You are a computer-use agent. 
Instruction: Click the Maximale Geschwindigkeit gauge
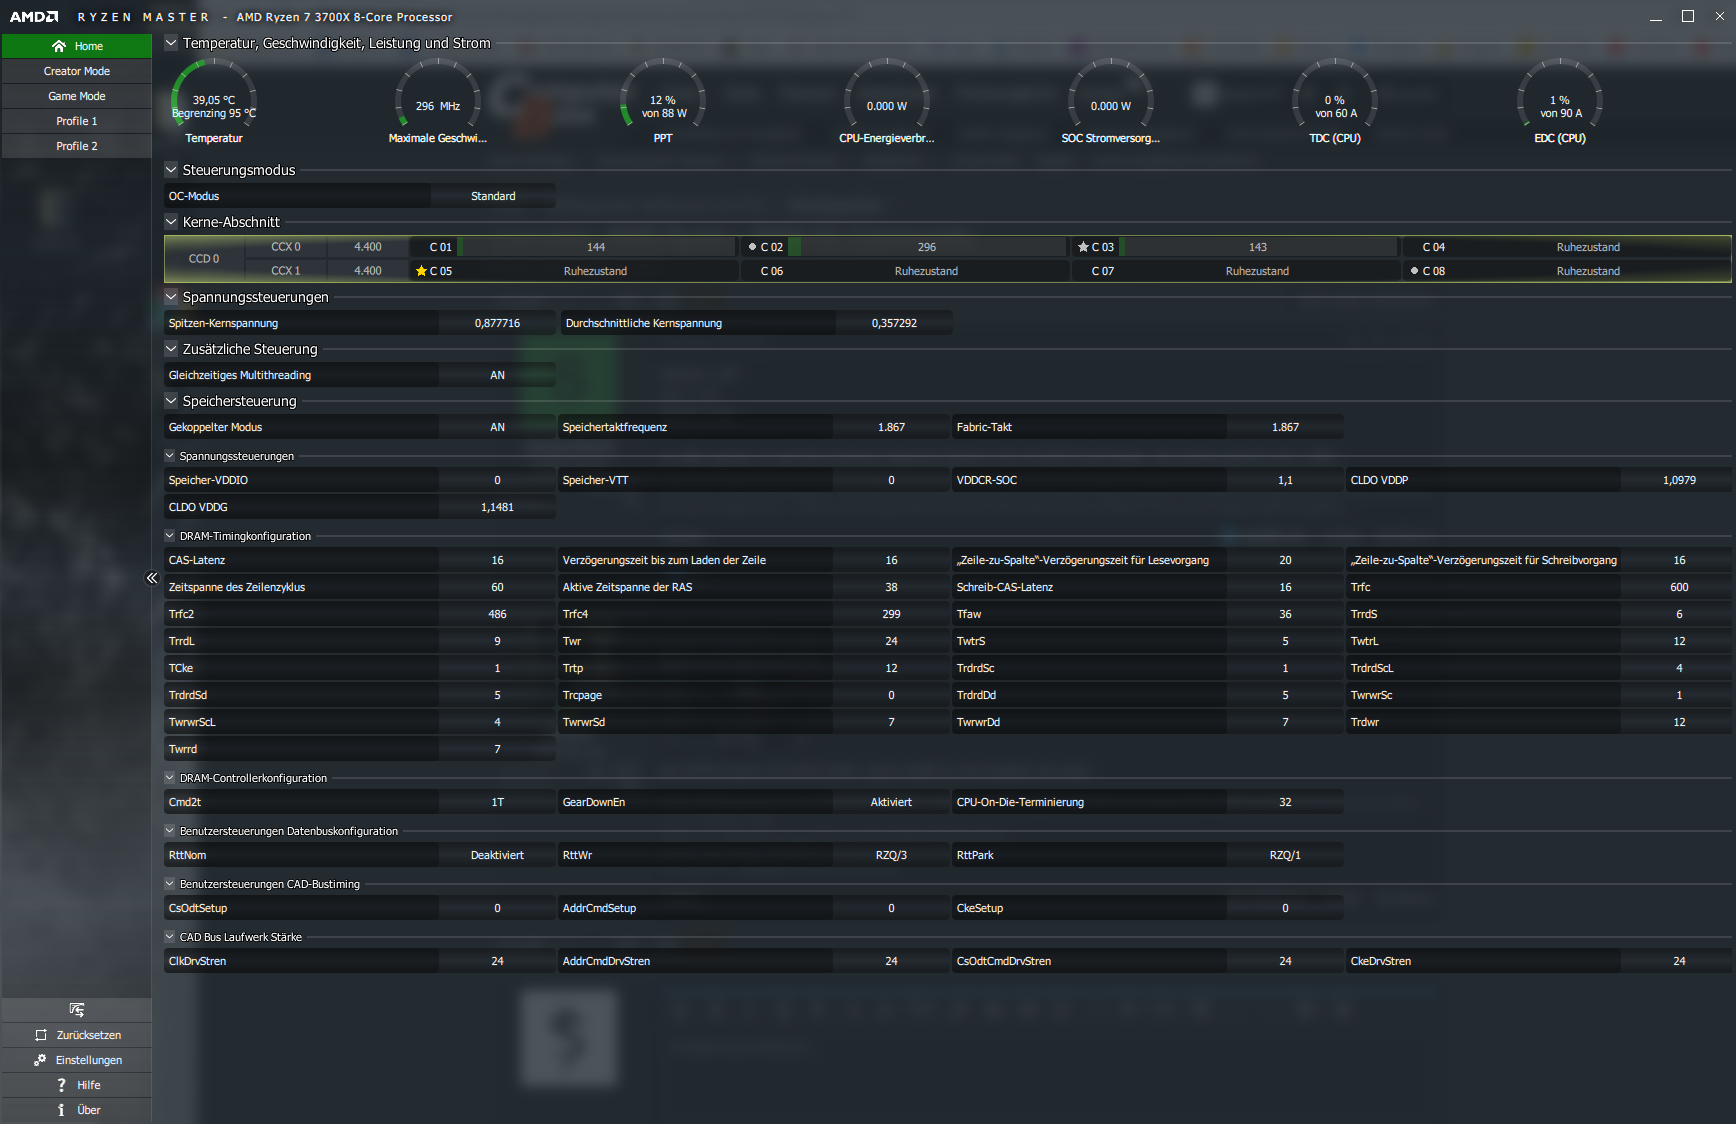(438, 101)
